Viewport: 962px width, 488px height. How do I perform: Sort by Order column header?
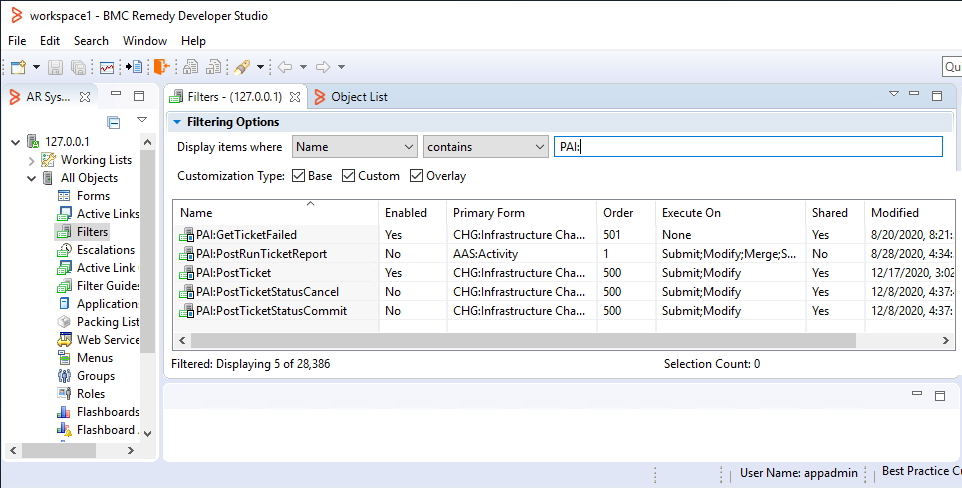click(x=626, y=213)
